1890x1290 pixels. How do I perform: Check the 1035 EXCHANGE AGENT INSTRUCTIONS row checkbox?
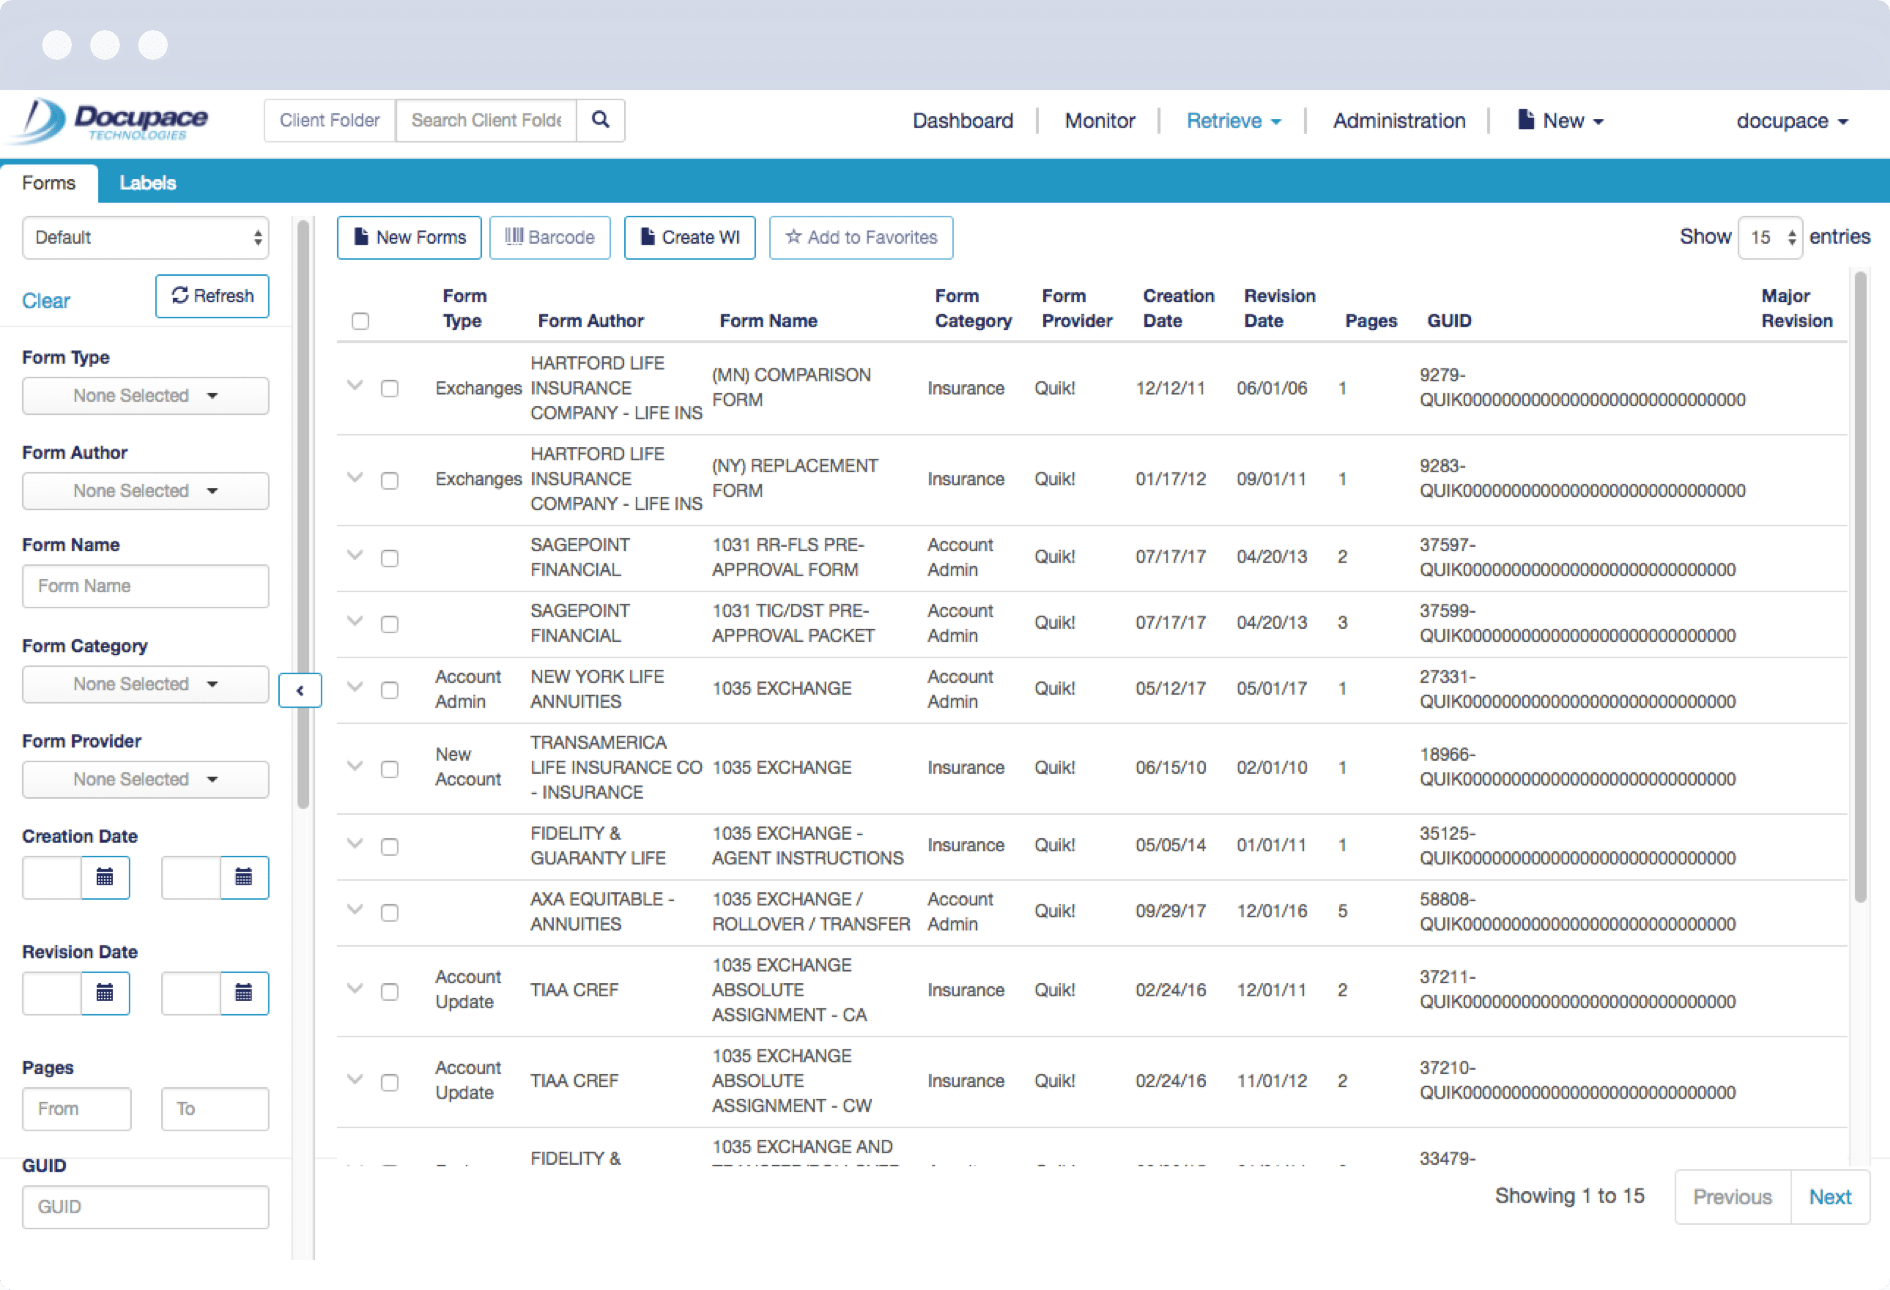coord(390,847)
